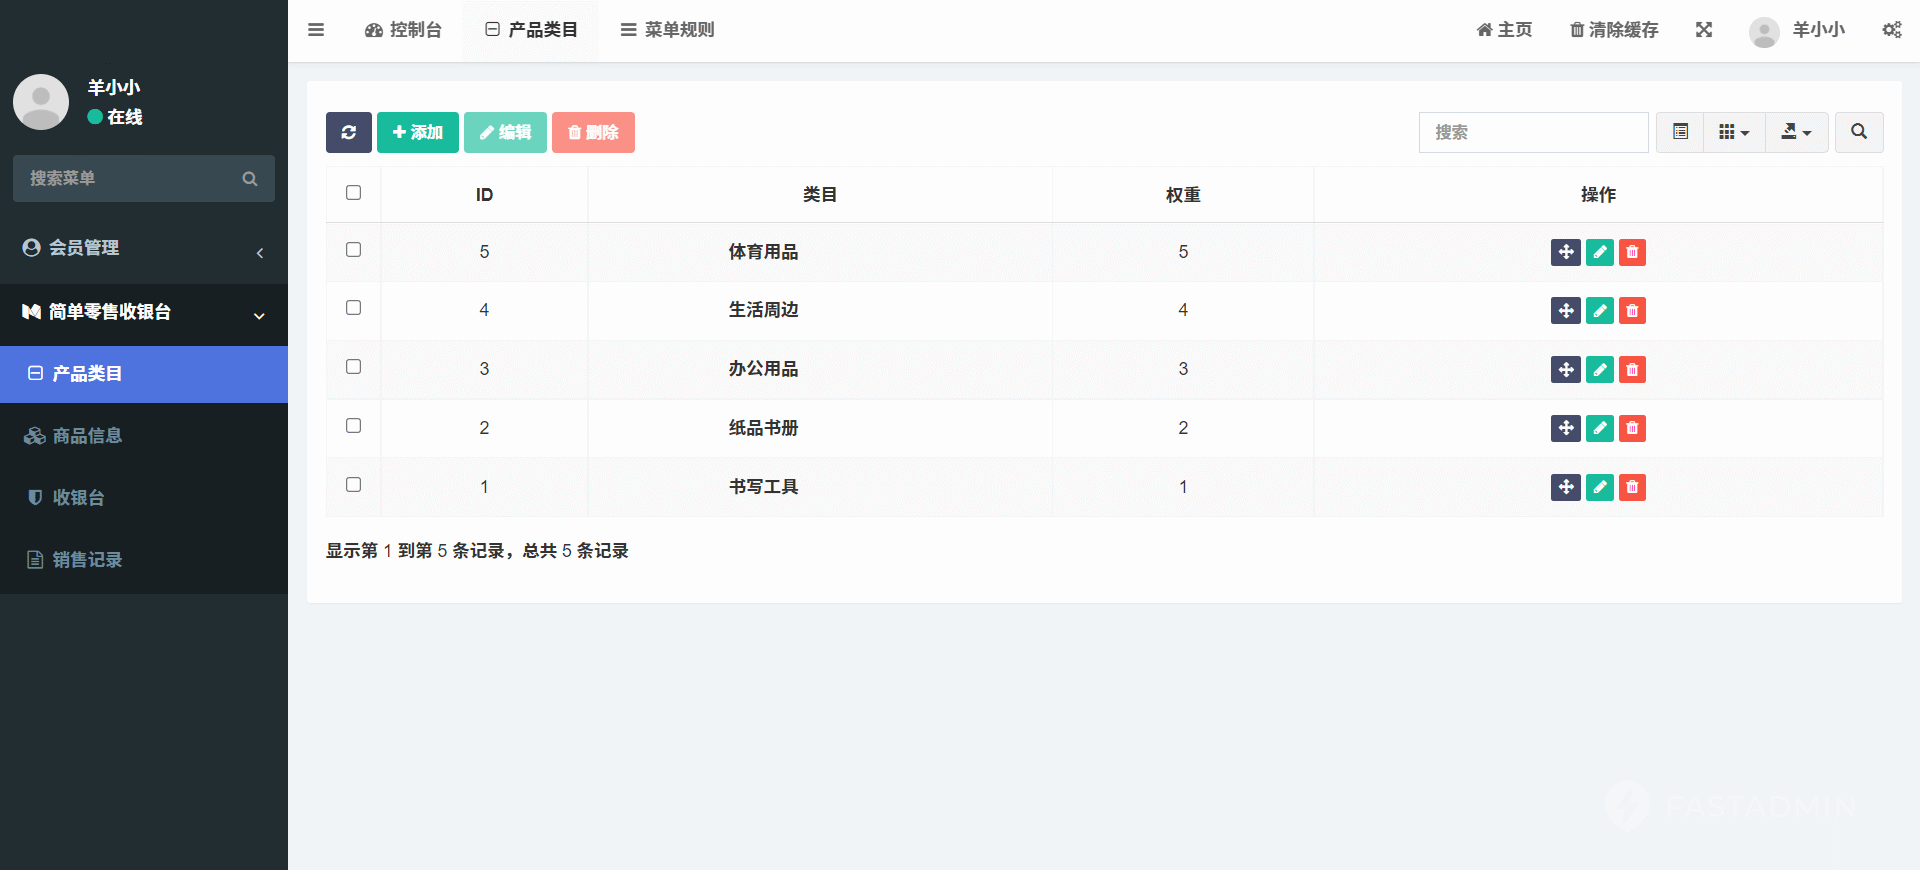Click 清除缓存 in top bar
This screenshot has width=1920, height=870.
(x=1614, y=30)
